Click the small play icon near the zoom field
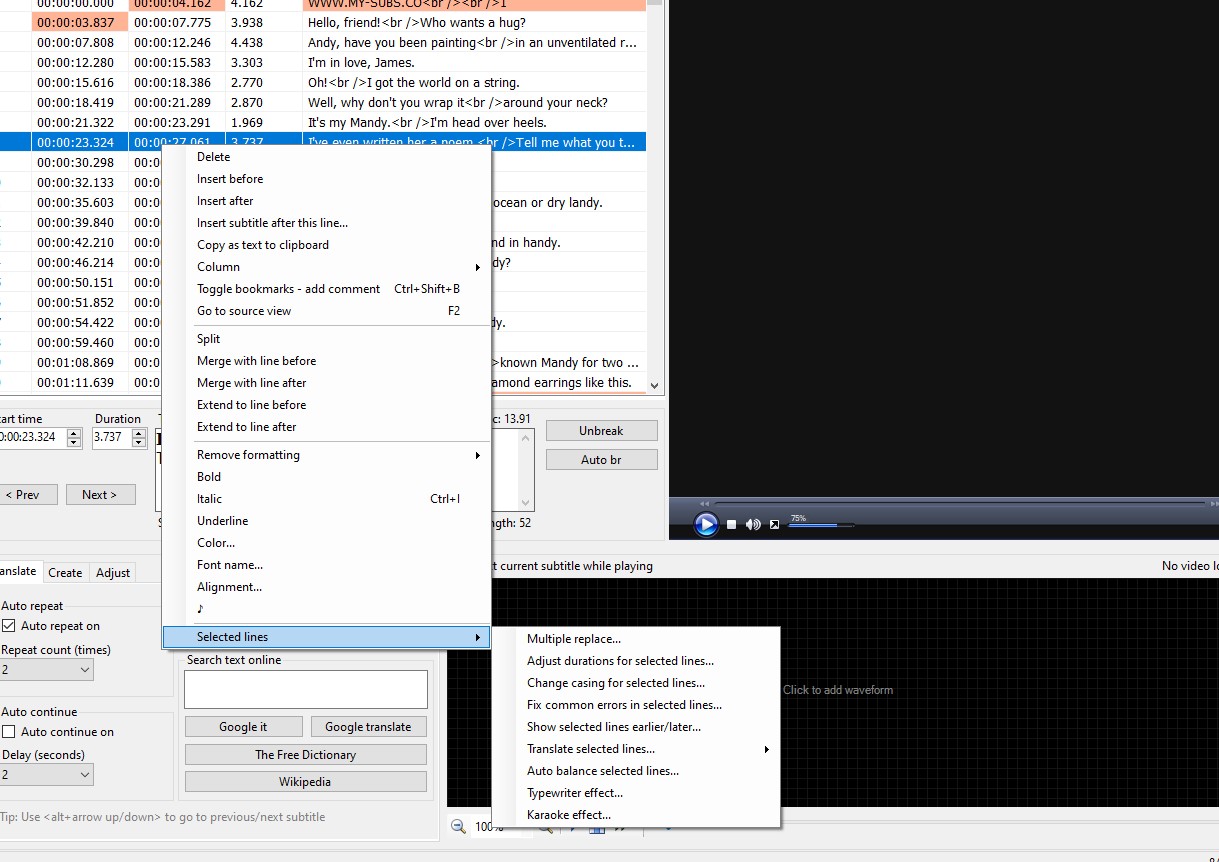 (x=573, y=829)
